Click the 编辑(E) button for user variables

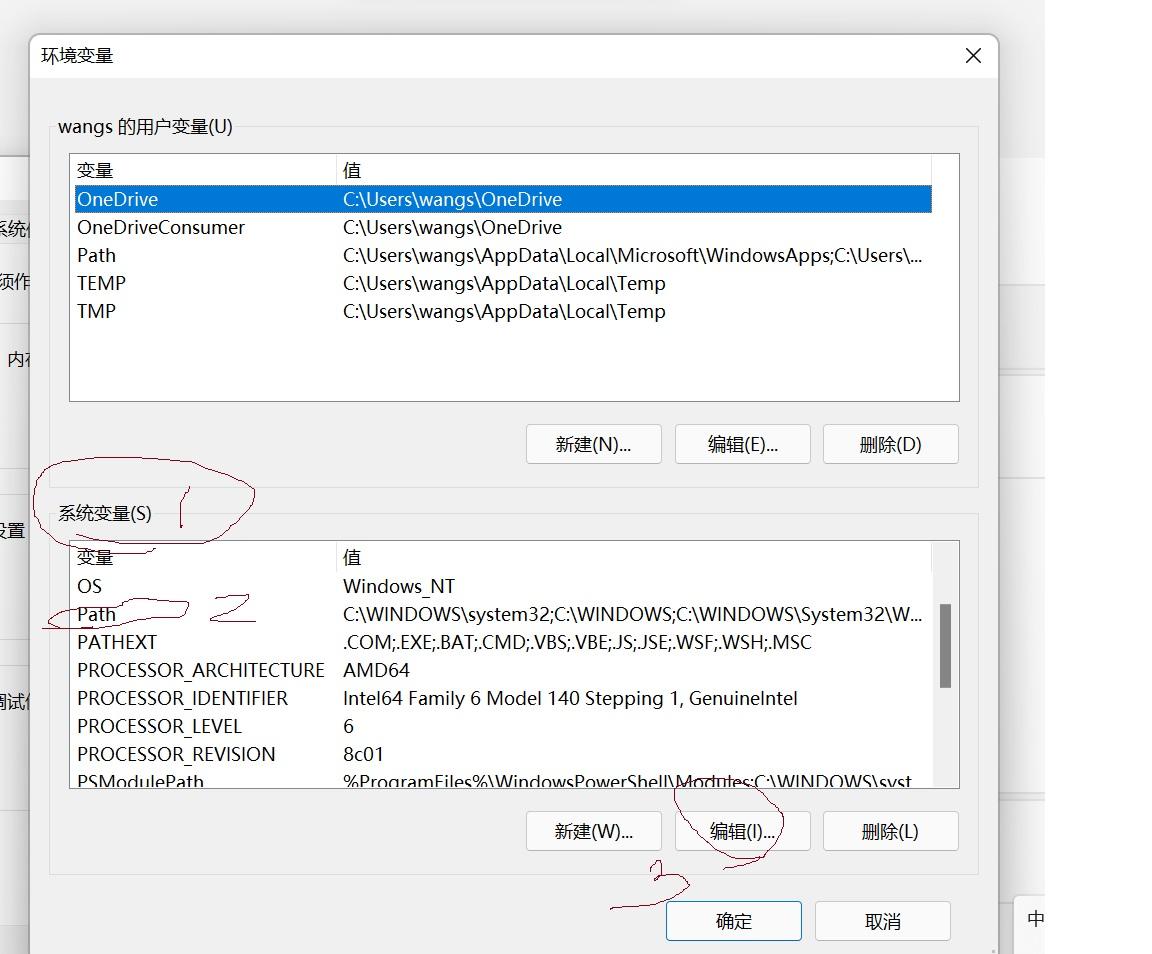742,444
